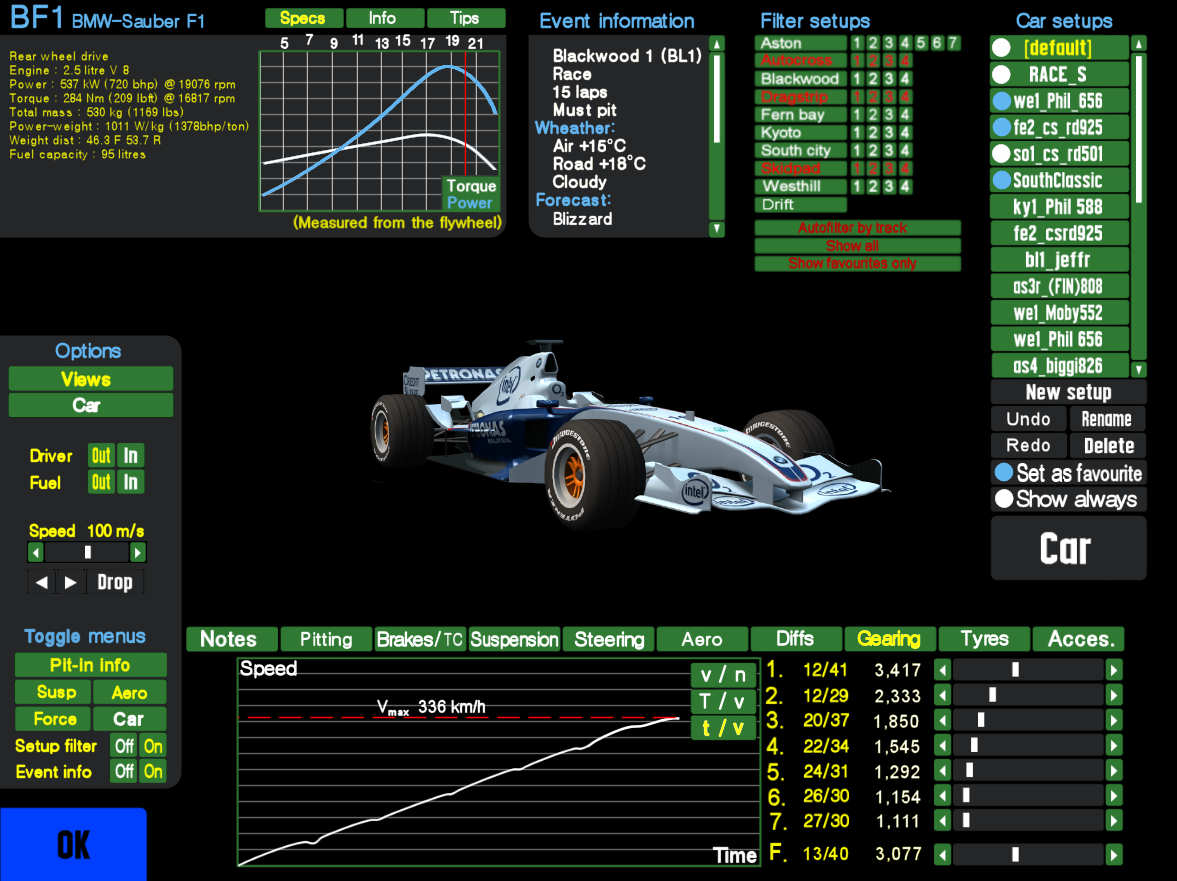This screenshot has height=881, width=1177.
Task: Click final drive ratio slider
Action: click(x=1028, y=854)
